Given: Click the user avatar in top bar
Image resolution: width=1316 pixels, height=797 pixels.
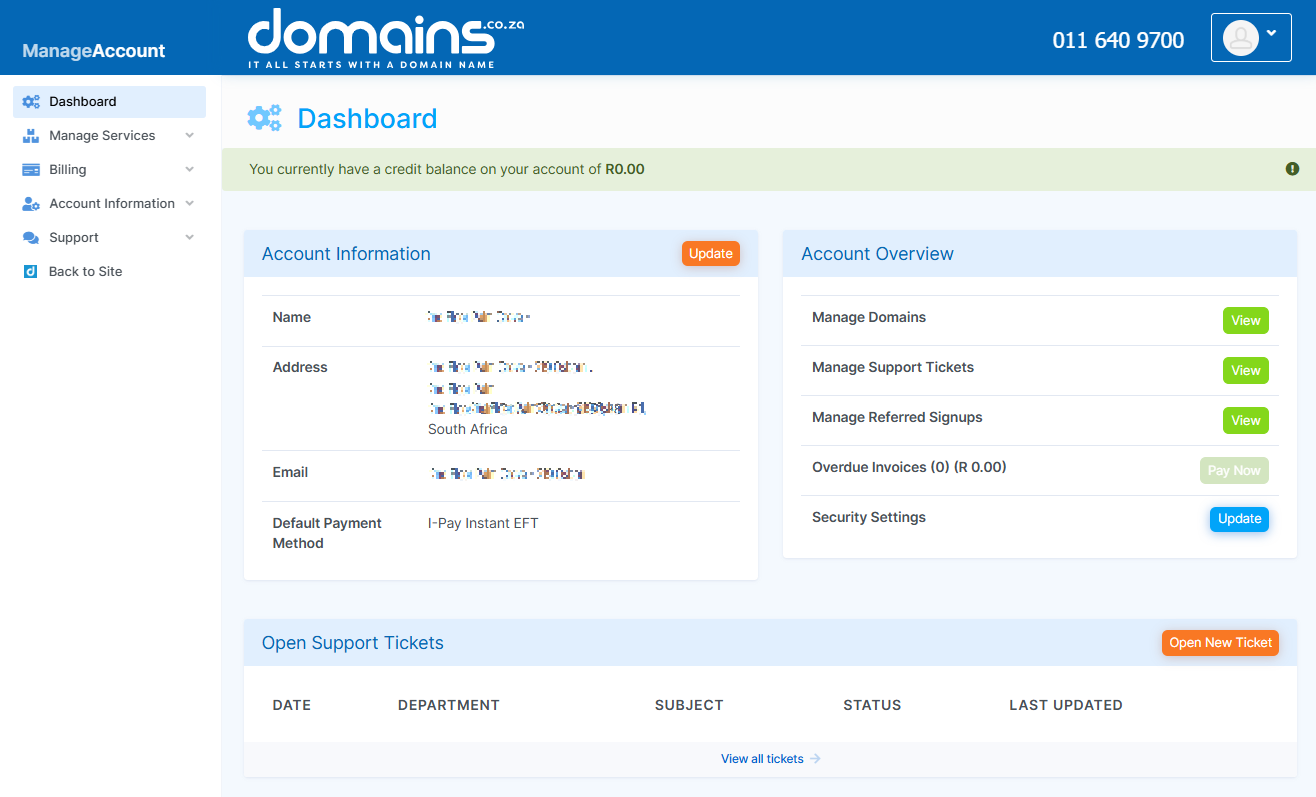Looking at the screenshot, I should click(1240, 37).
